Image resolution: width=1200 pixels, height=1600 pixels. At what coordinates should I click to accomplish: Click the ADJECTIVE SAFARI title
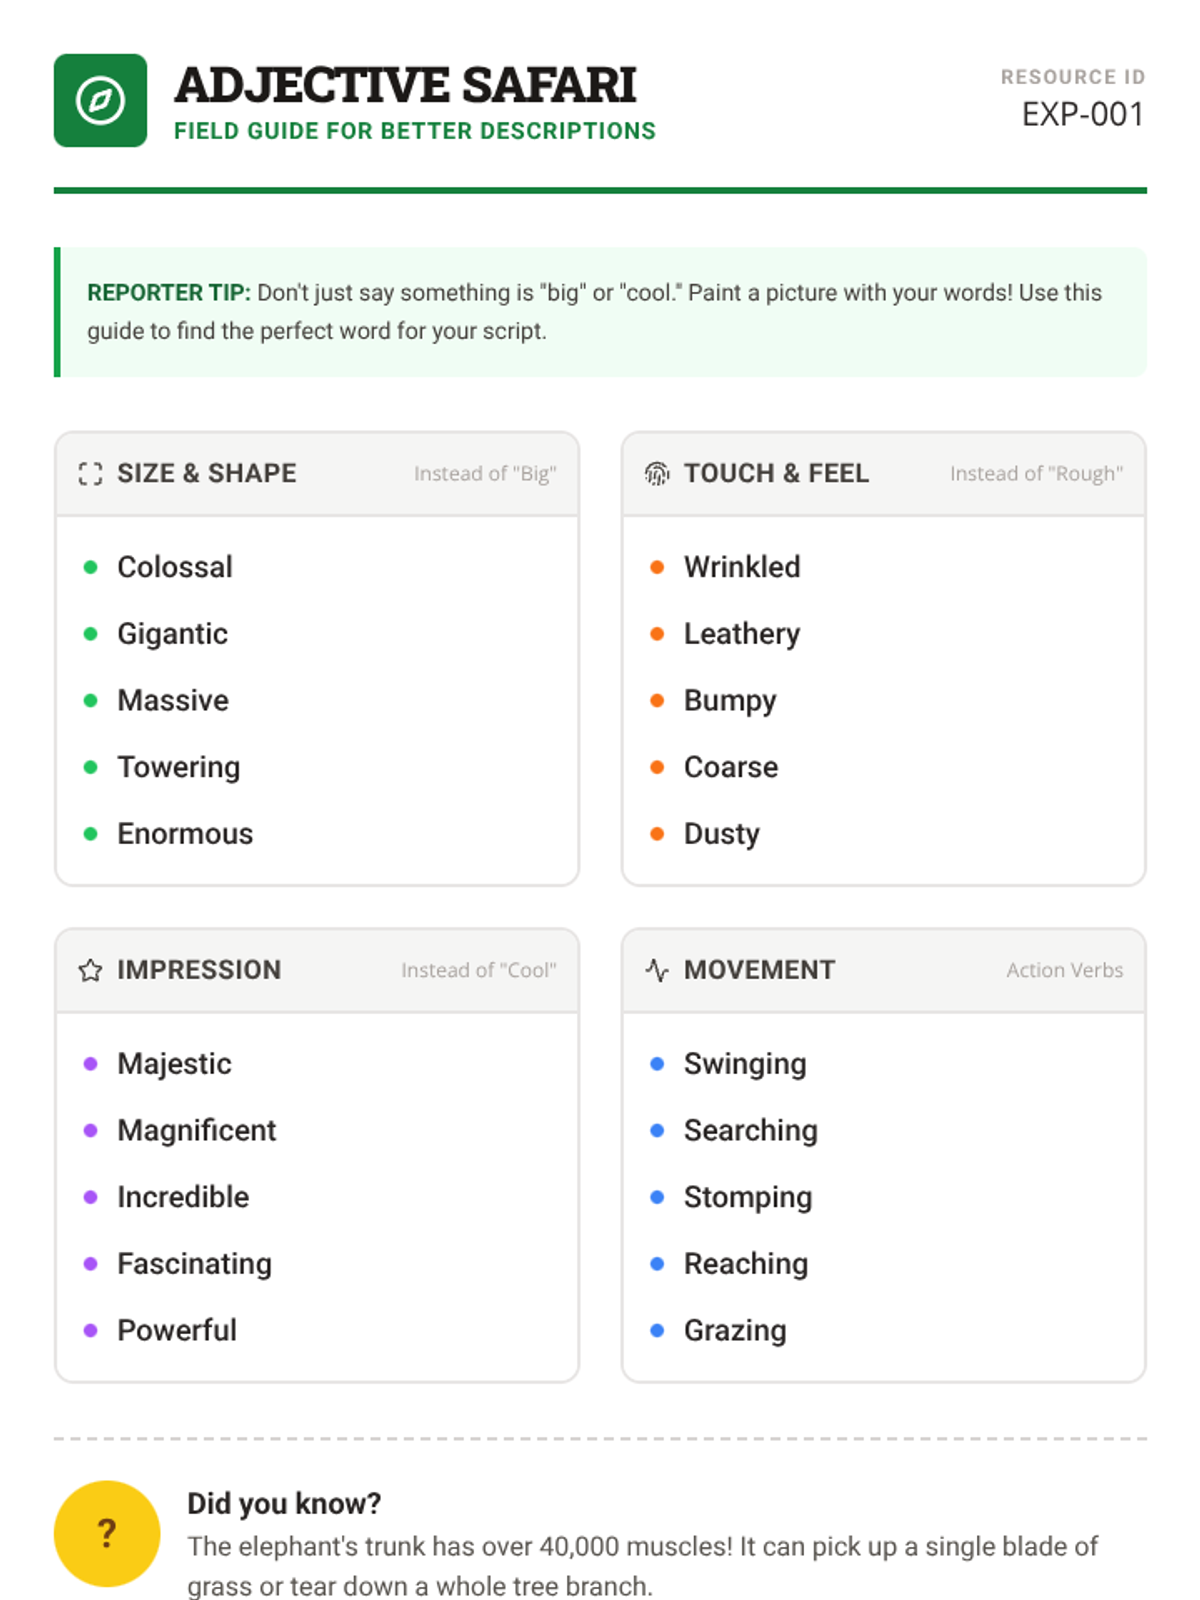tap(405, 85)
